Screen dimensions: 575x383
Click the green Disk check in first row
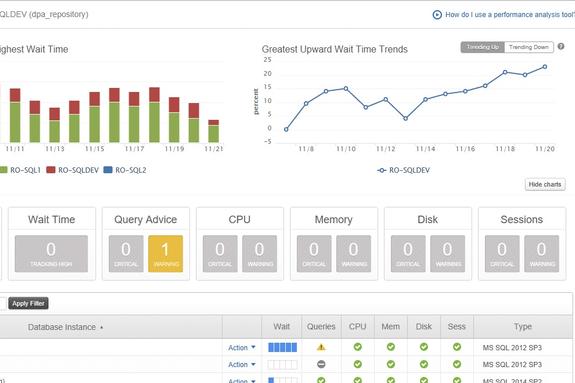click(x=424, y=347)
